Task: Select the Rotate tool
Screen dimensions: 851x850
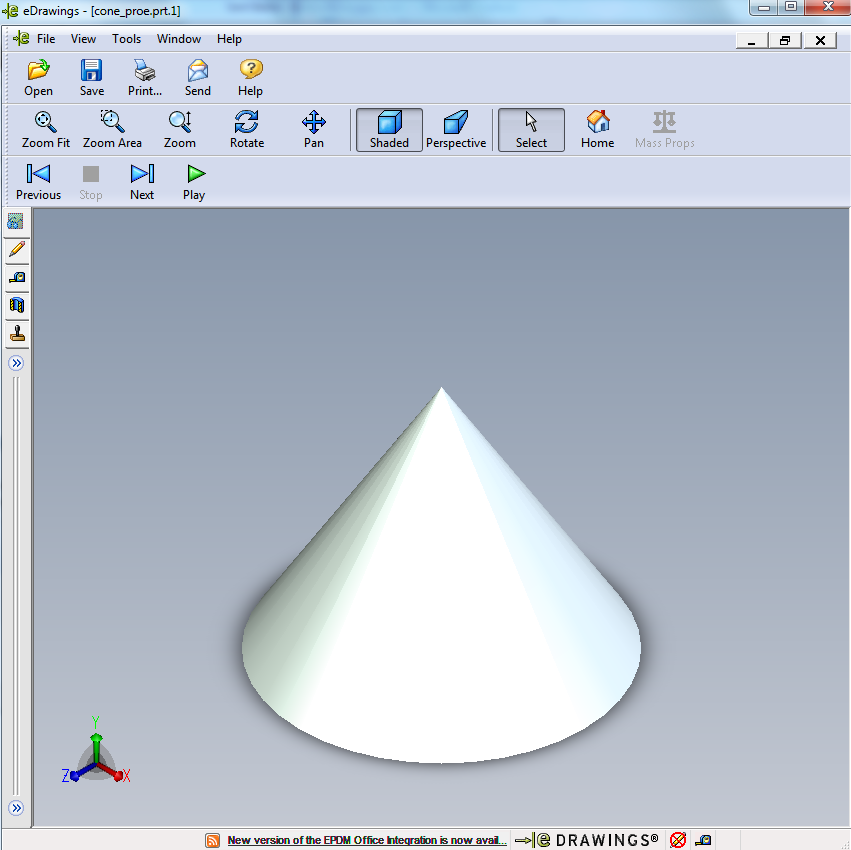Action: click(x=247, y=130)
